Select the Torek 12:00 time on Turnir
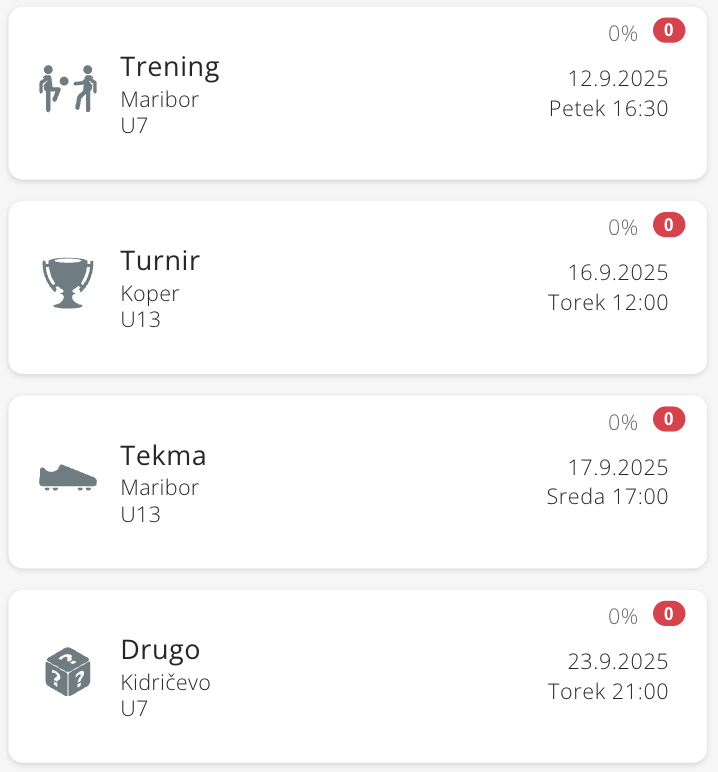Viewport: 718px width, 772px height. (x=608, y=302)
